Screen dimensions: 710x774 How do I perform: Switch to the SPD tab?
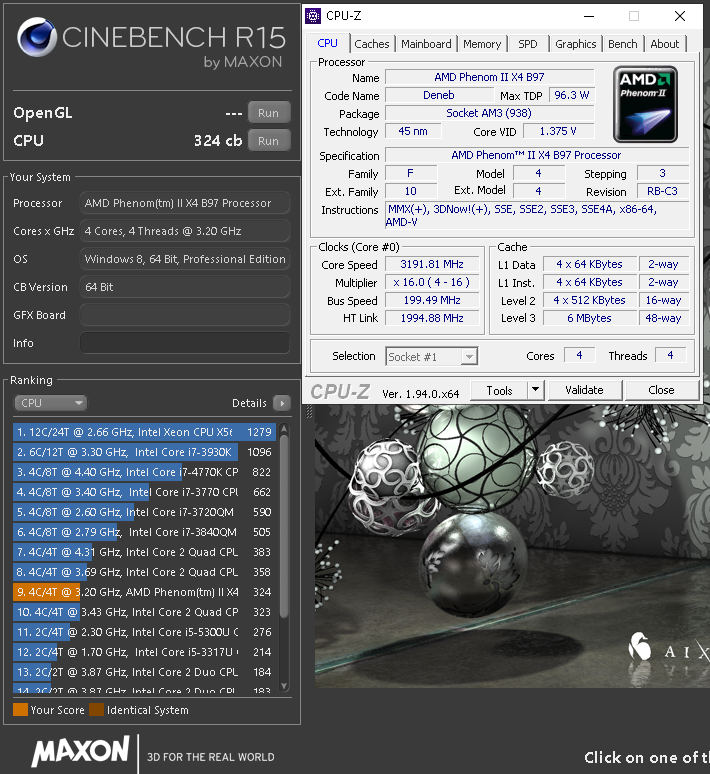[528, 44]
